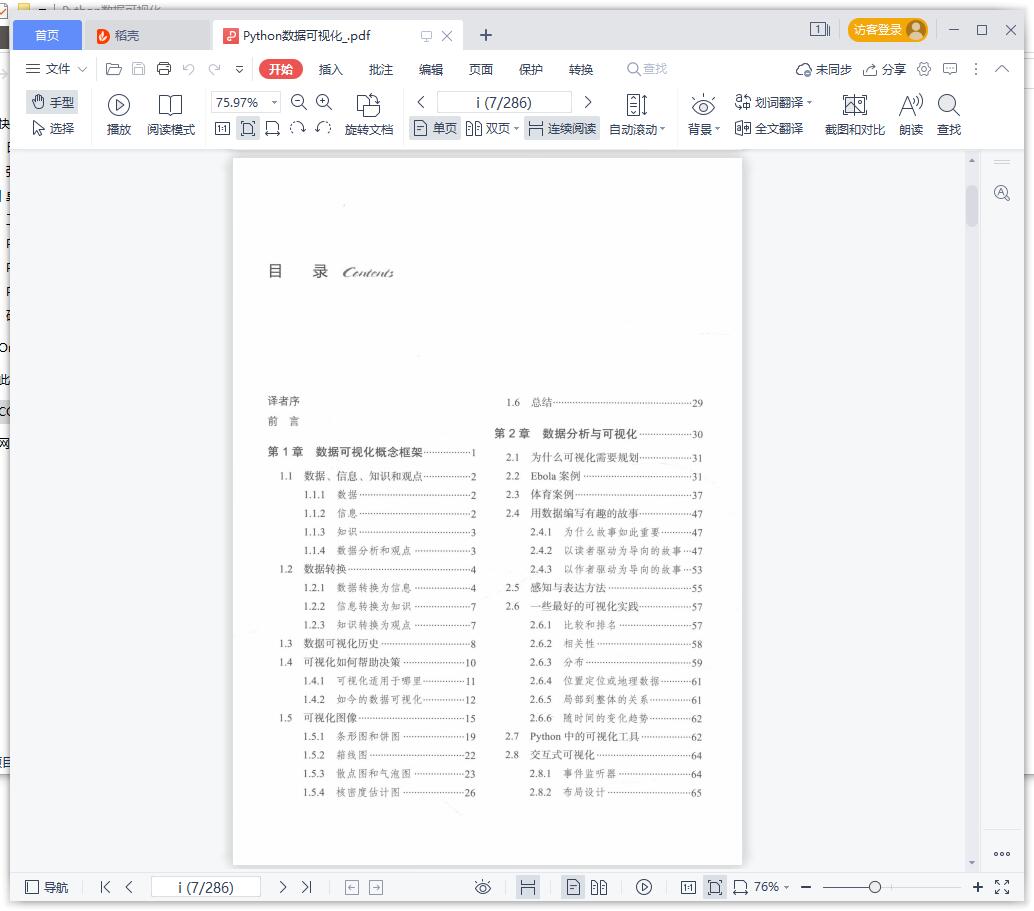1034x911 pixels.
Task: Focus the top page number field
Action: [x=504, y=102]
